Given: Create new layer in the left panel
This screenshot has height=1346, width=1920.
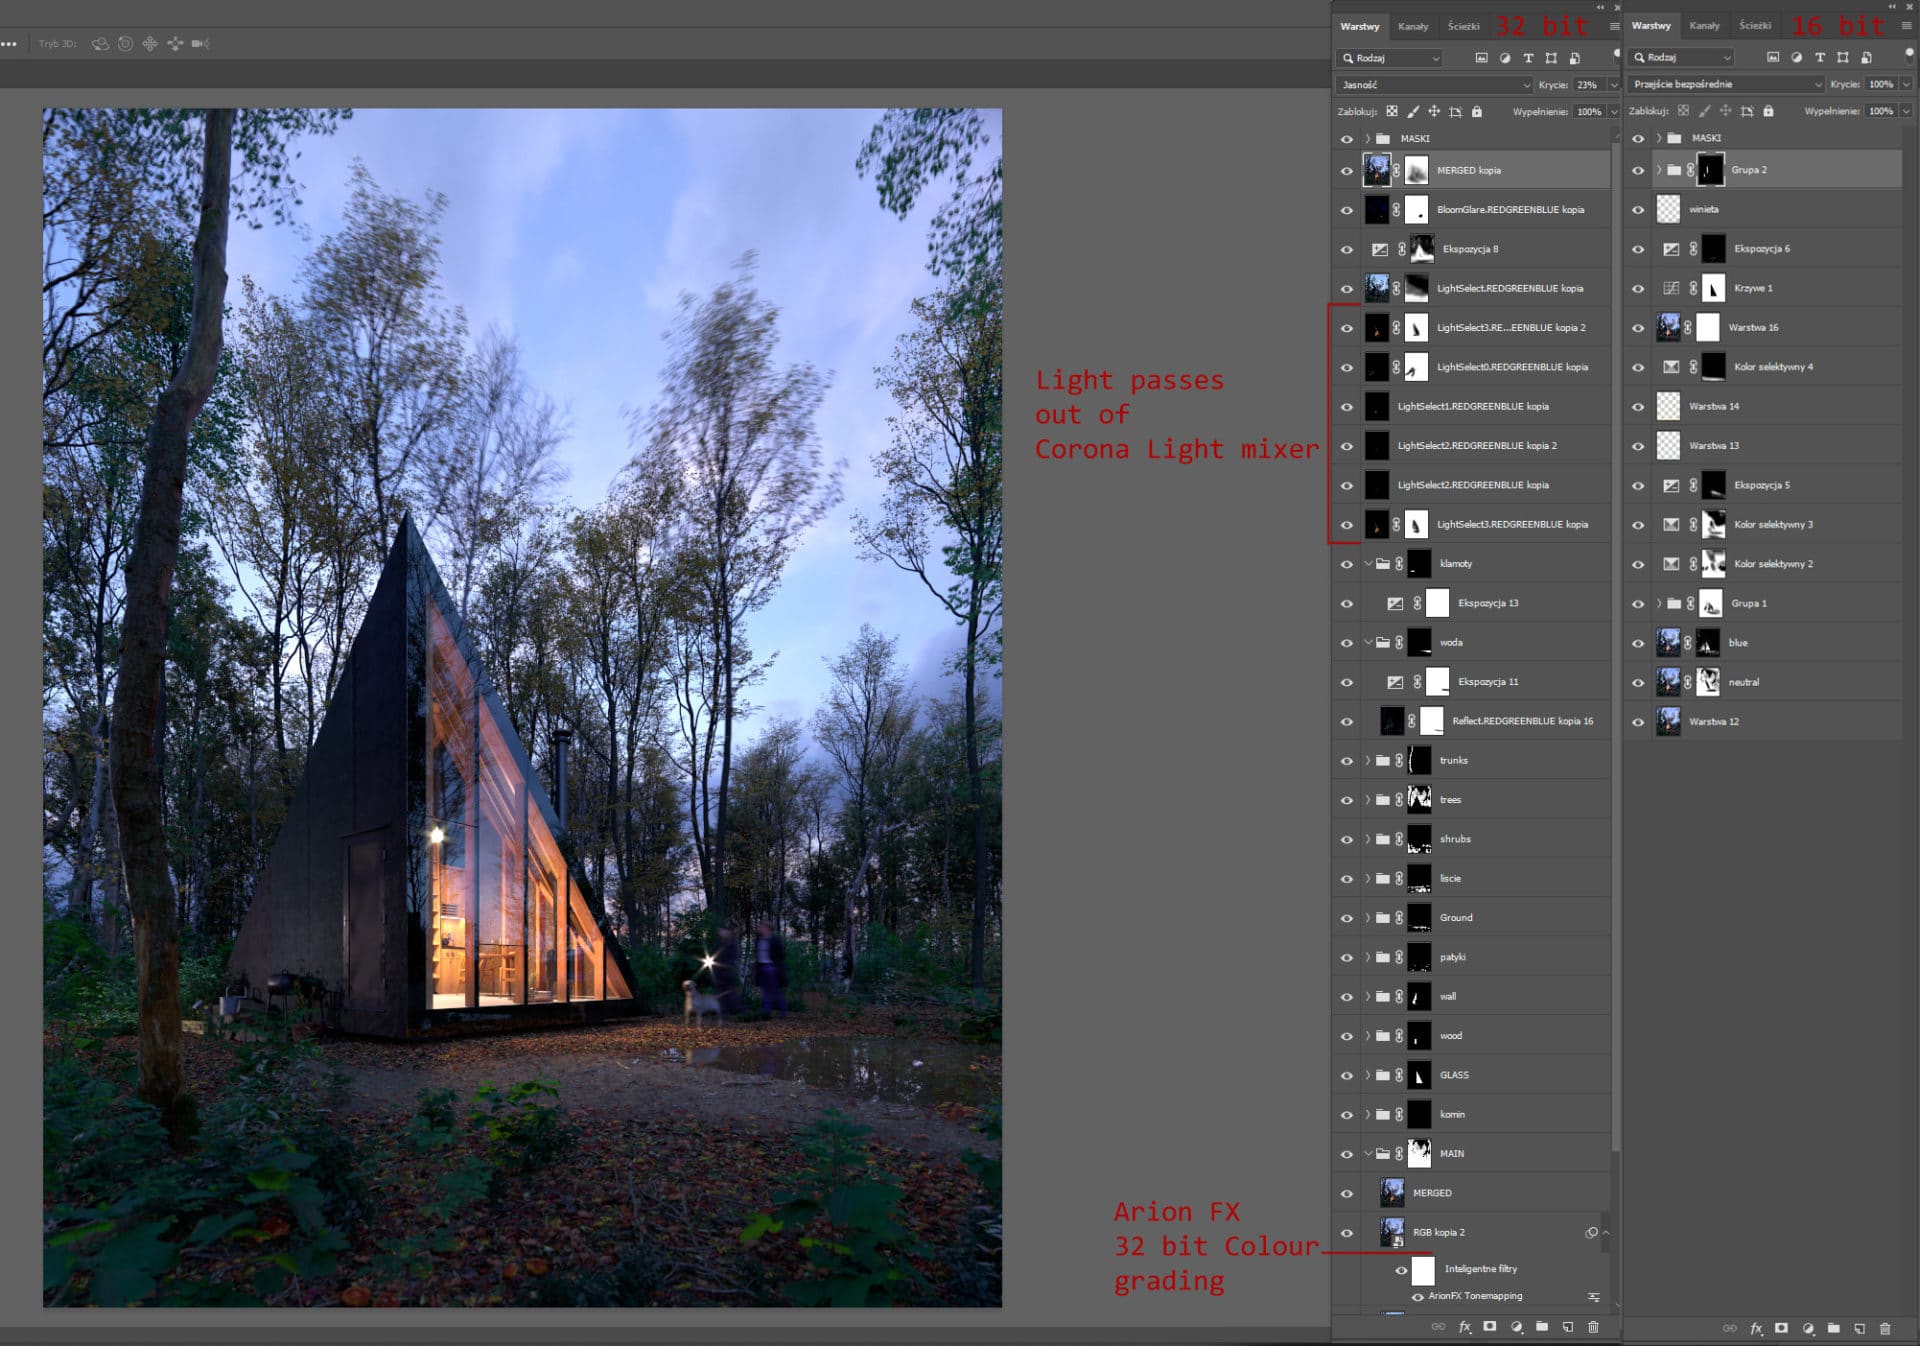Looking at the screenshot, I should point(1568,1328).
